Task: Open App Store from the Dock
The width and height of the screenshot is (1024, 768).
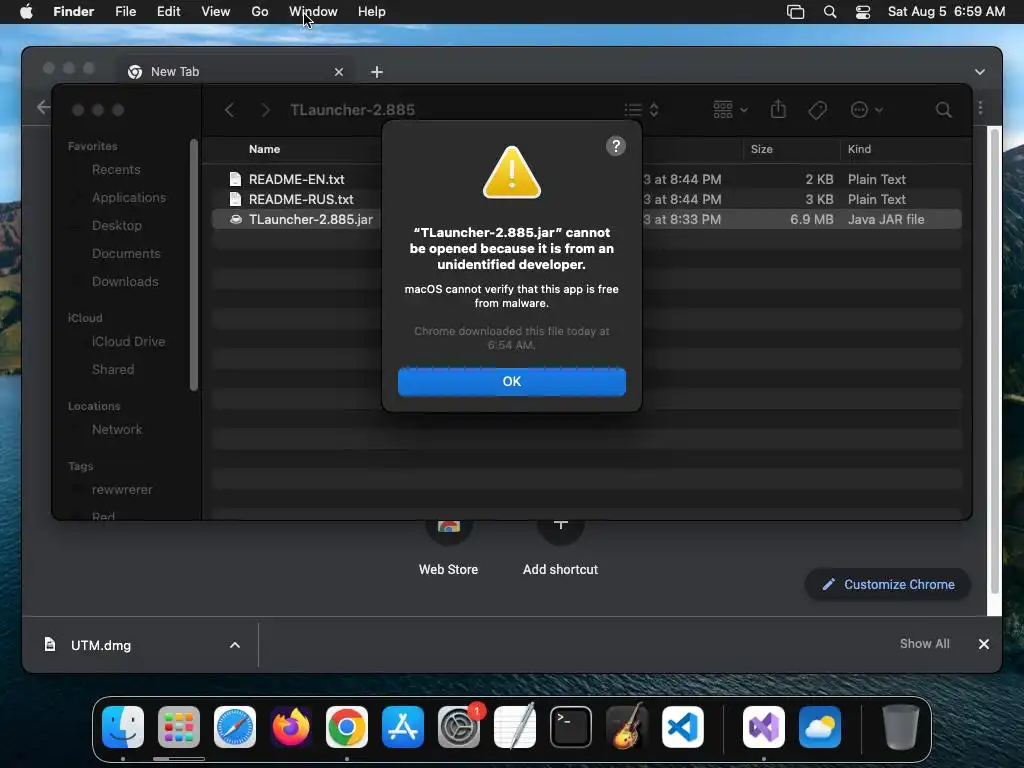Action: [x=403, y=727]
